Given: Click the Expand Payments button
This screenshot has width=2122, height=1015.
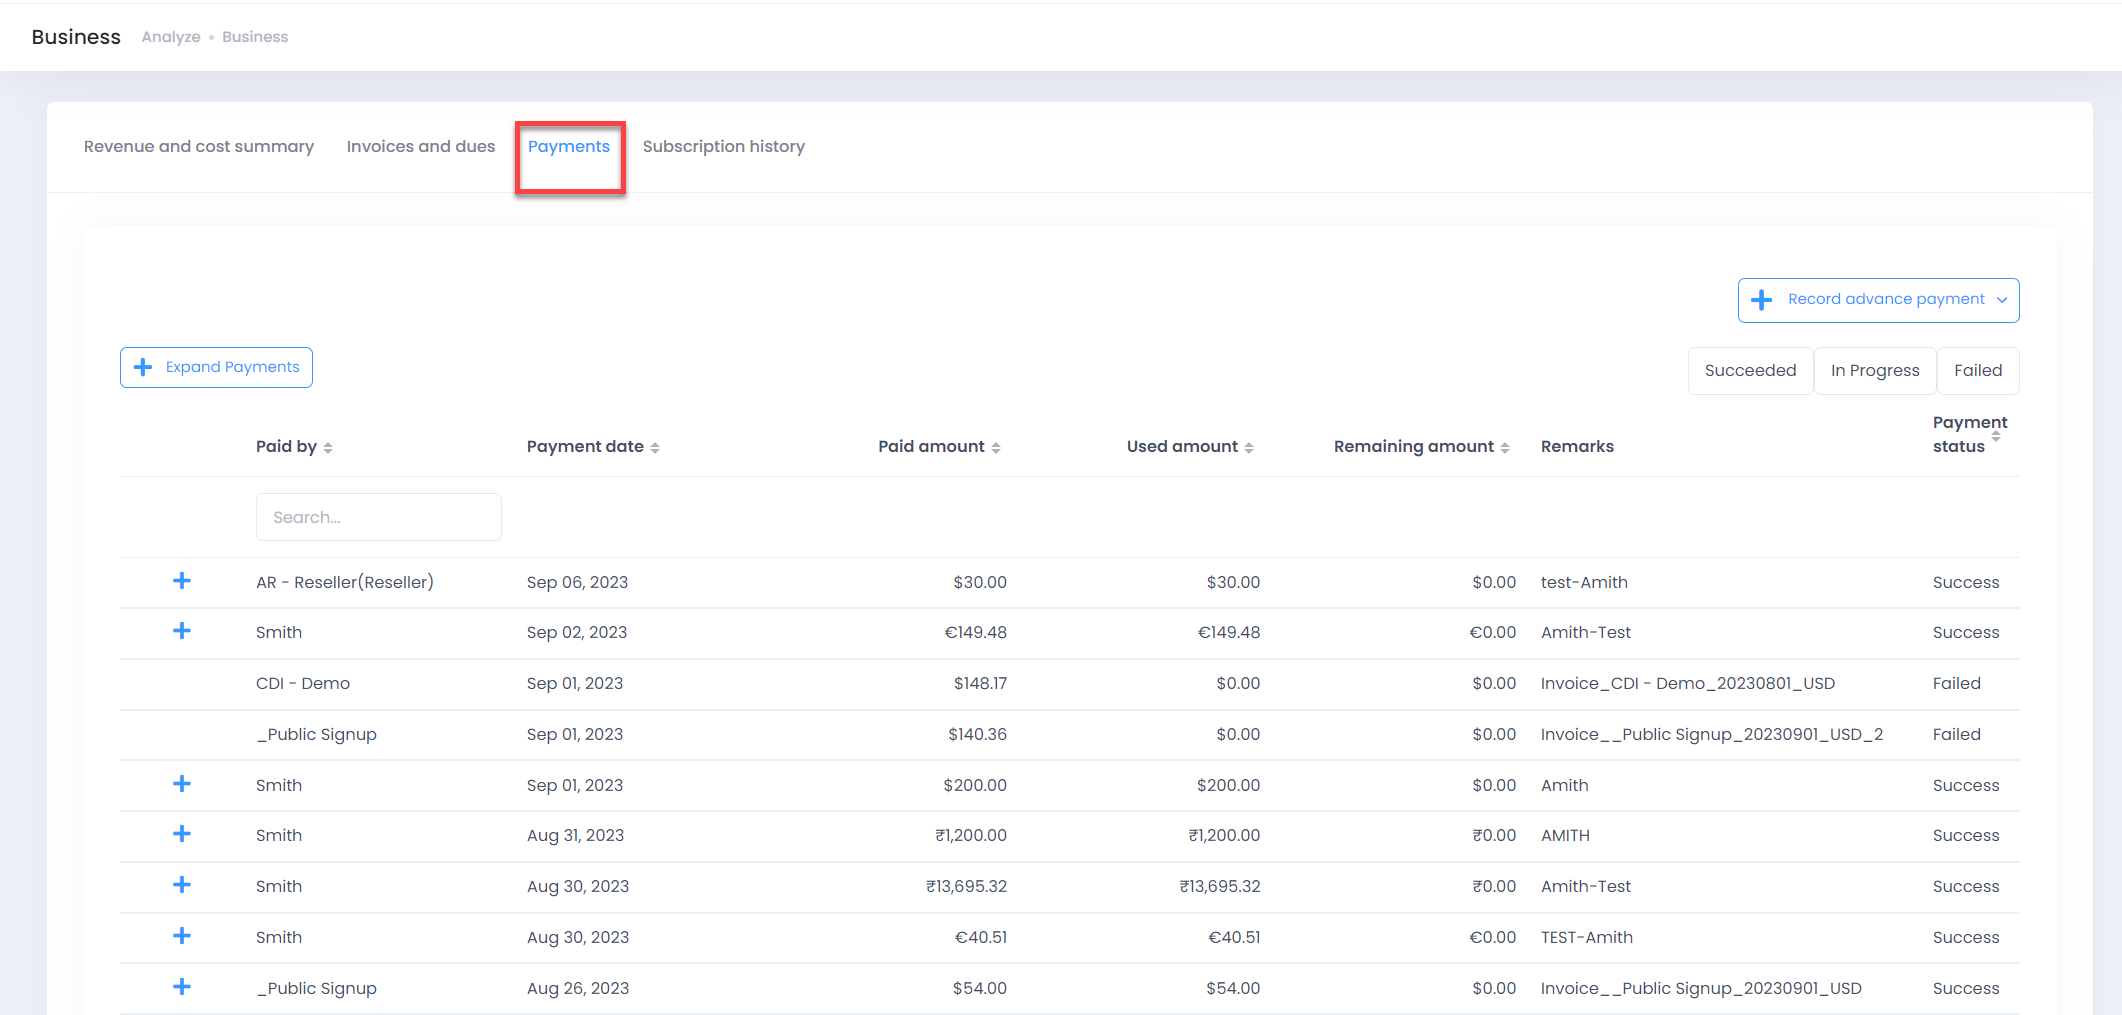Looking at the screenshot, I should click(216, 367).
